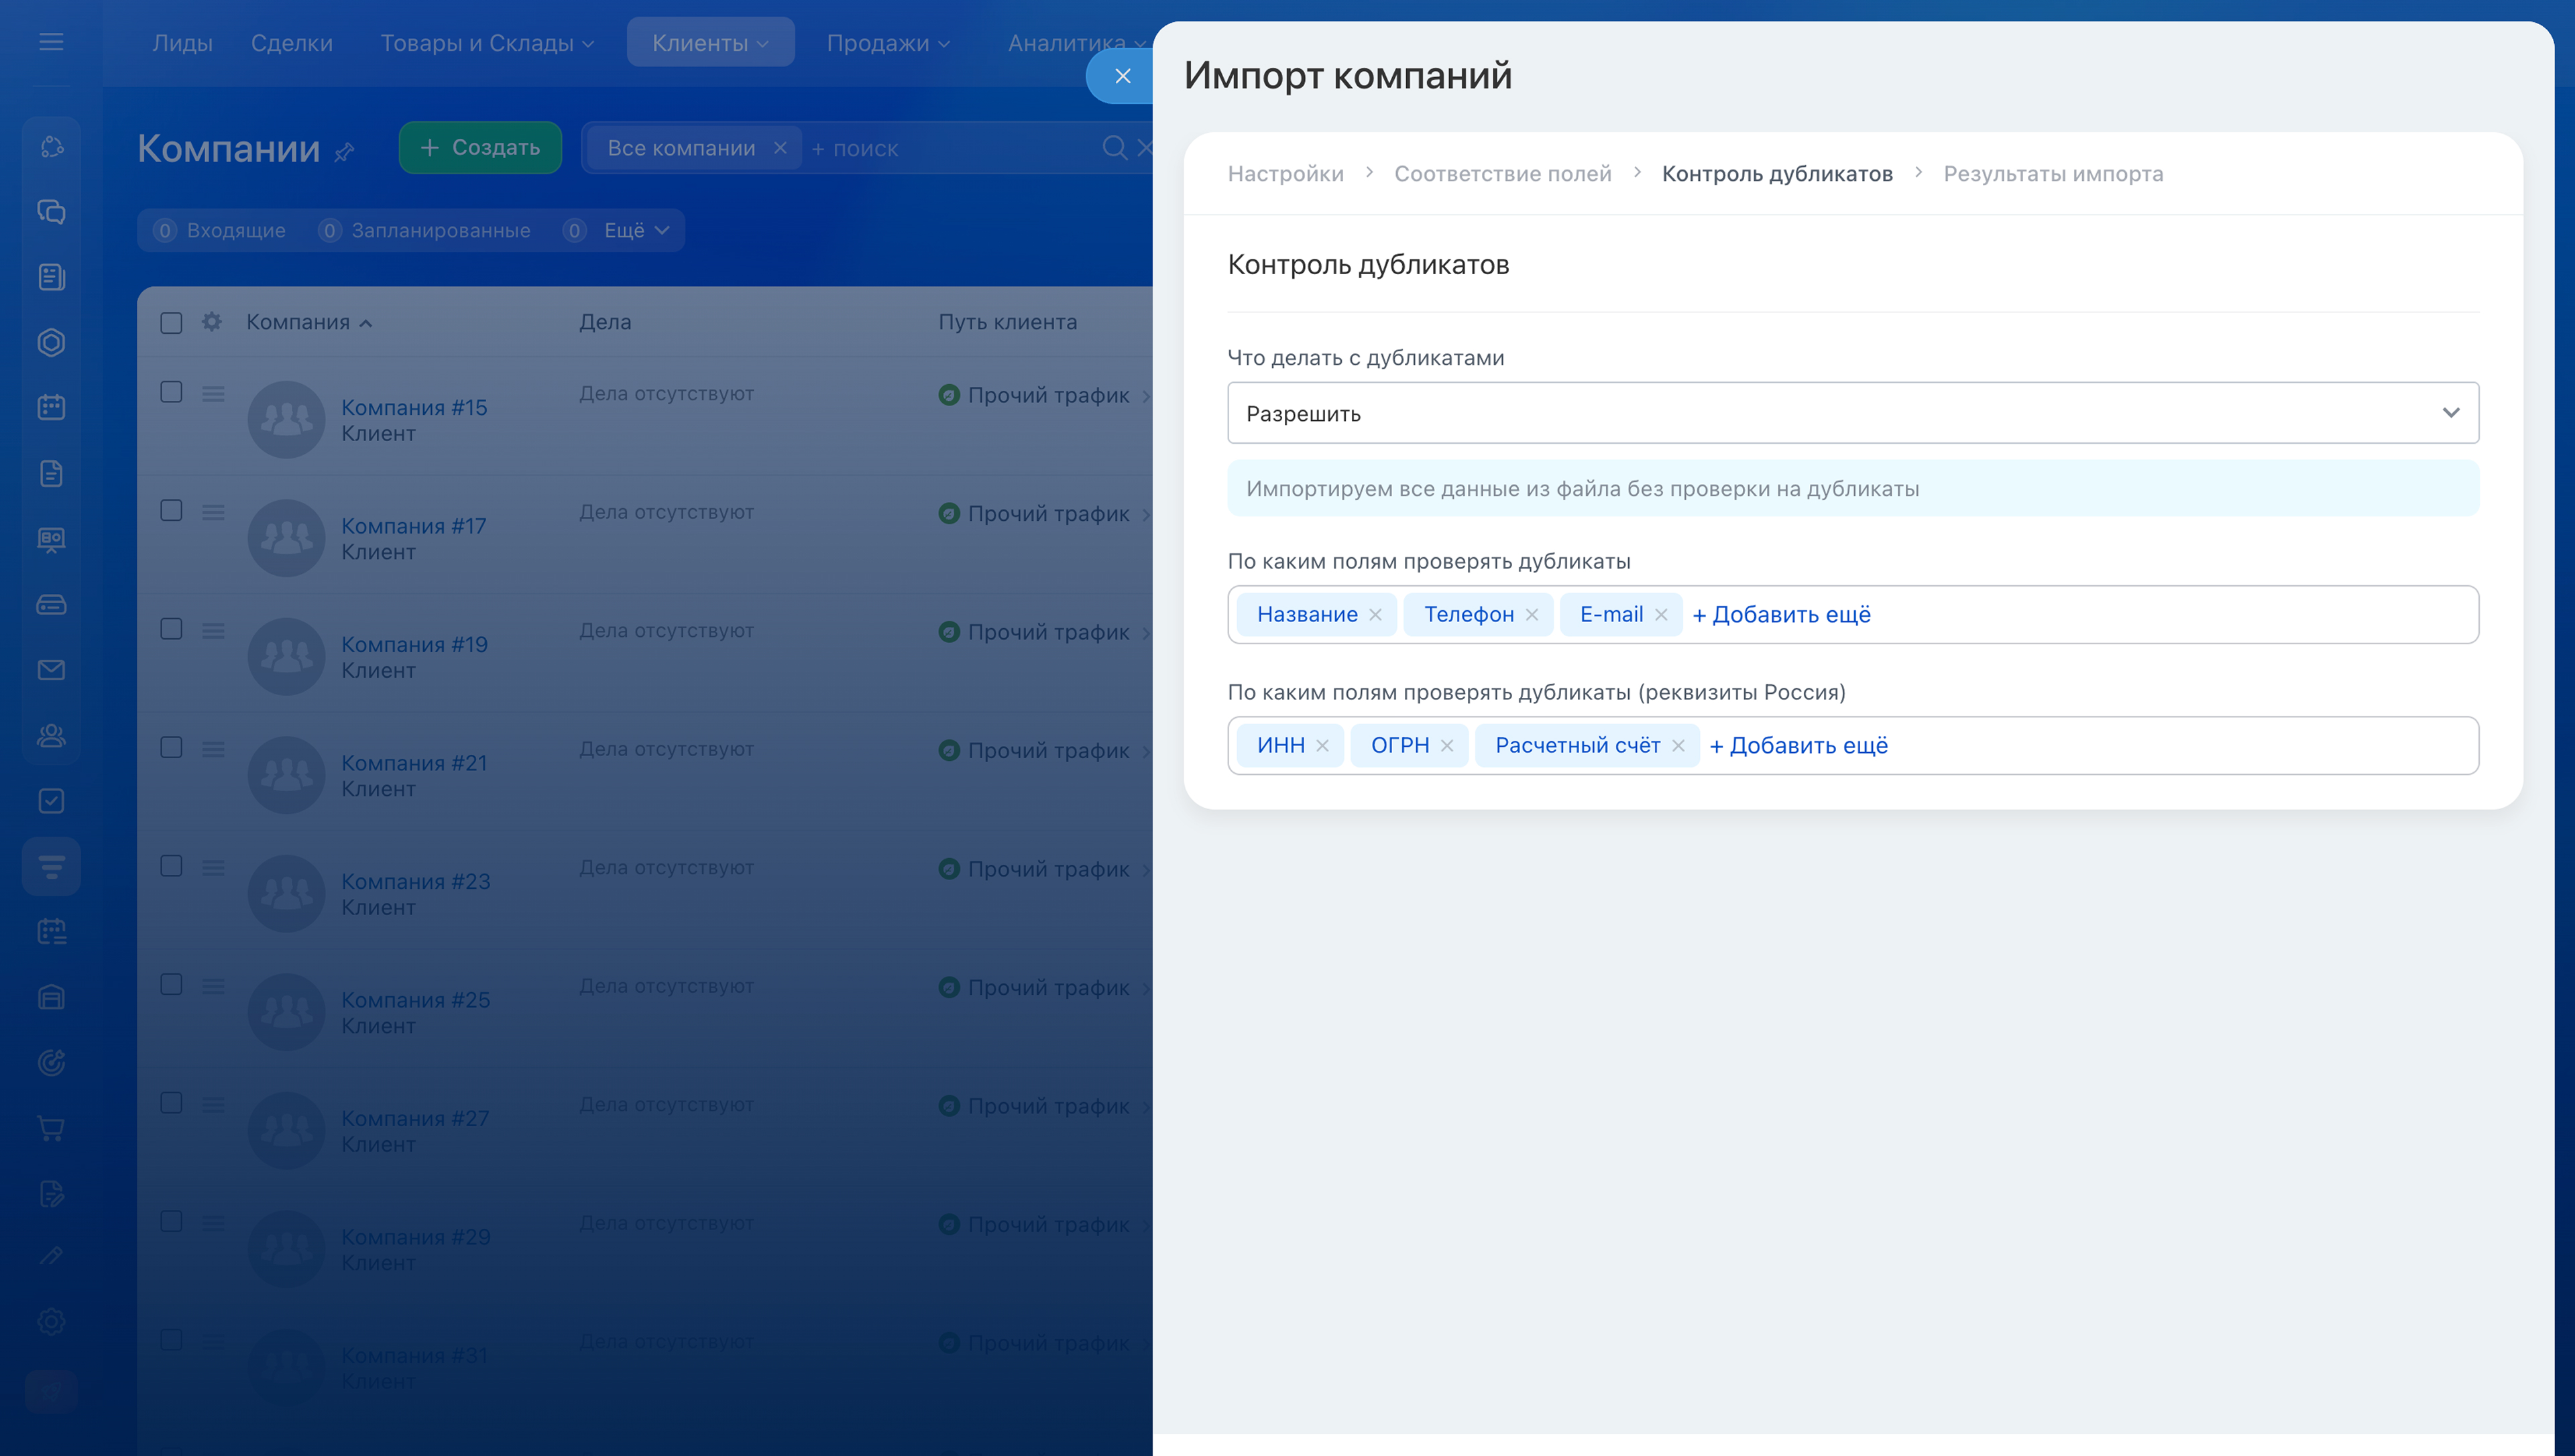Remove the Телефон field tag
This screenshot has width=2575, height=1456.
tap(1532, 615)
